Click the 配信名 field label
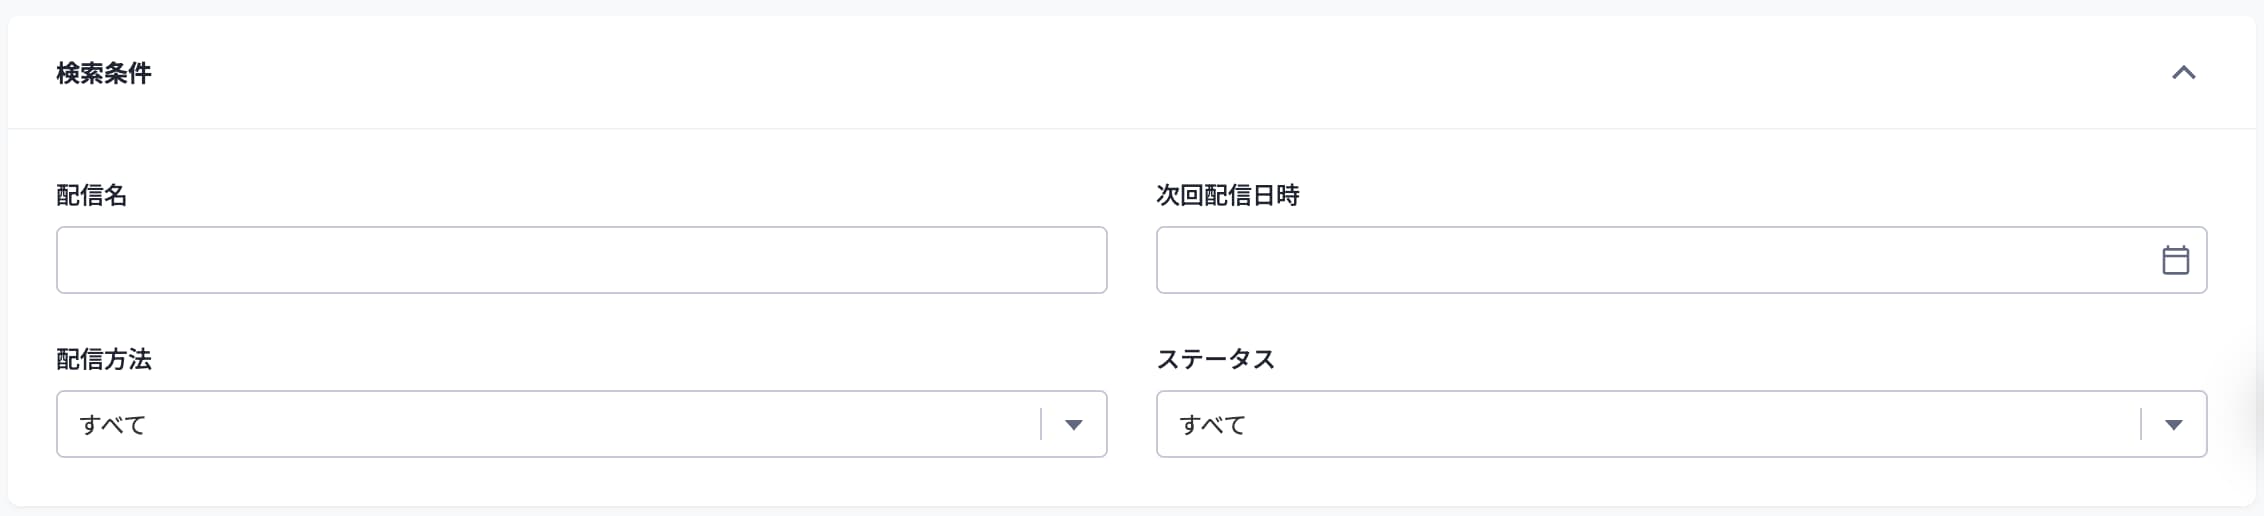The image size is (2264, 516). [x=92, y=195]
